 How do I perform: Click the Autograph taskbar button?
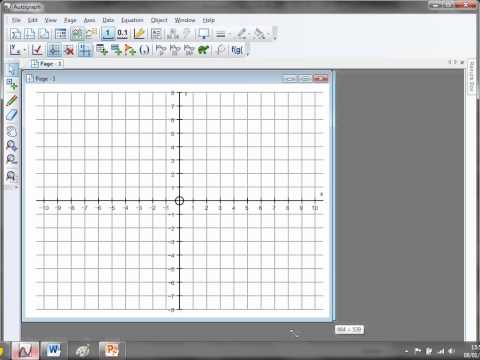(25, 350)
